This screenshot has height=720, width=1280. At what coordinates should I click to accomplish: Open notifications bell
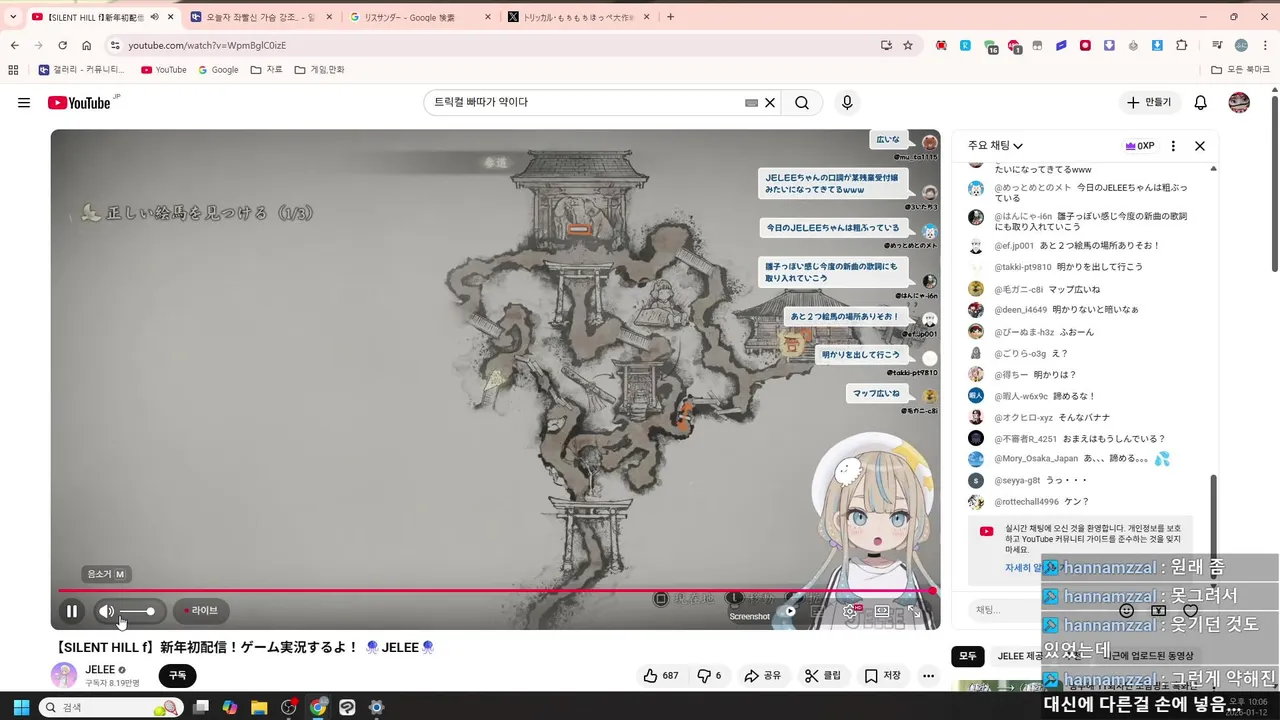tap(1201, 103)
